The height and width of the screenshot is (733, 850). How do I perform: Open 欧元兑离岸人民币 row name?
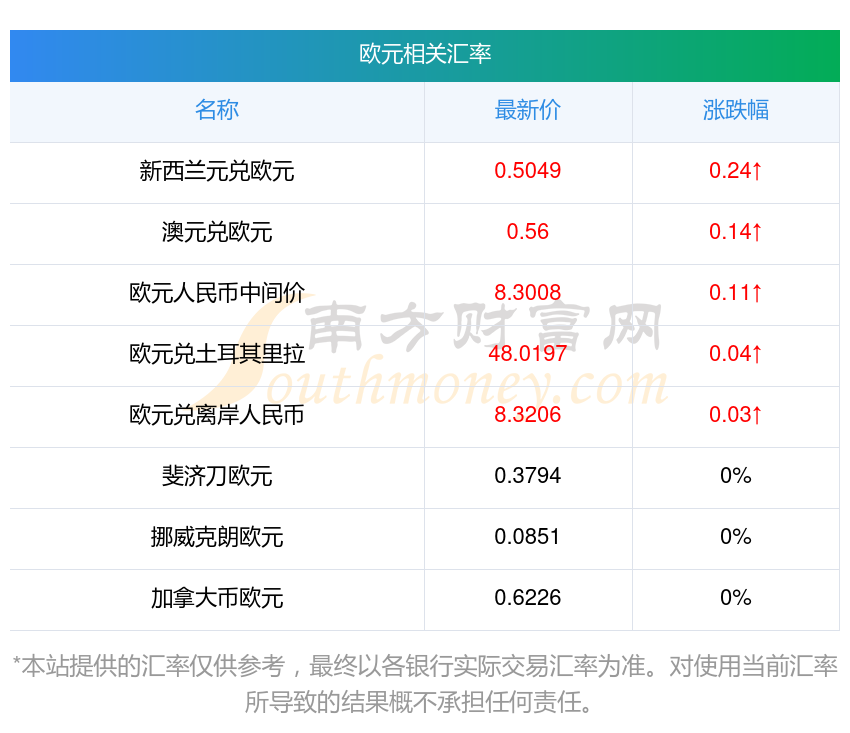click(x=217, y=415)
